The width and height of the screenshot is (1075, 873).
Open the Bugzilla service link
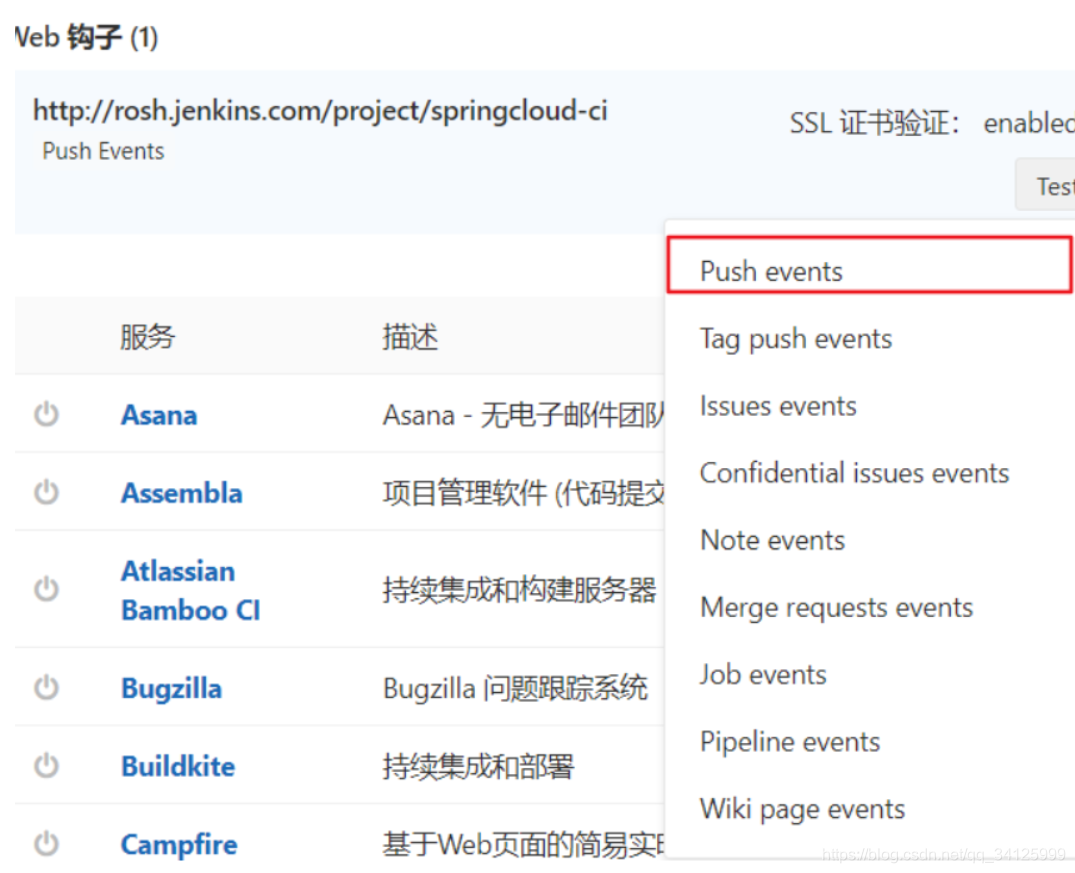pyautogui.click(x=171, y=689)
